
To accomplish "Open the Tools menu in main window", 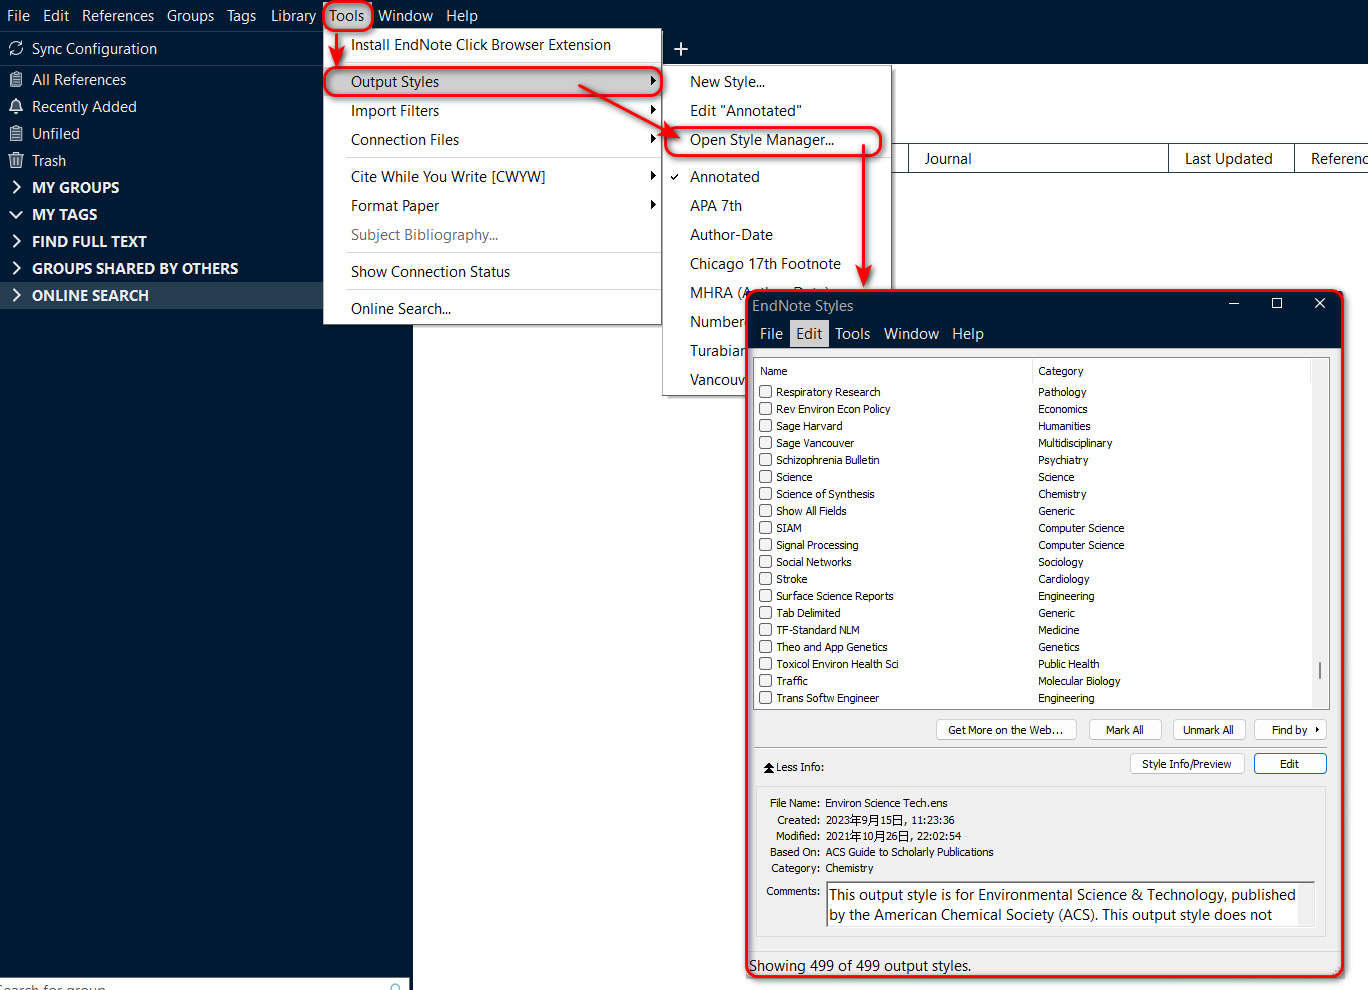I will click(347, 16).
